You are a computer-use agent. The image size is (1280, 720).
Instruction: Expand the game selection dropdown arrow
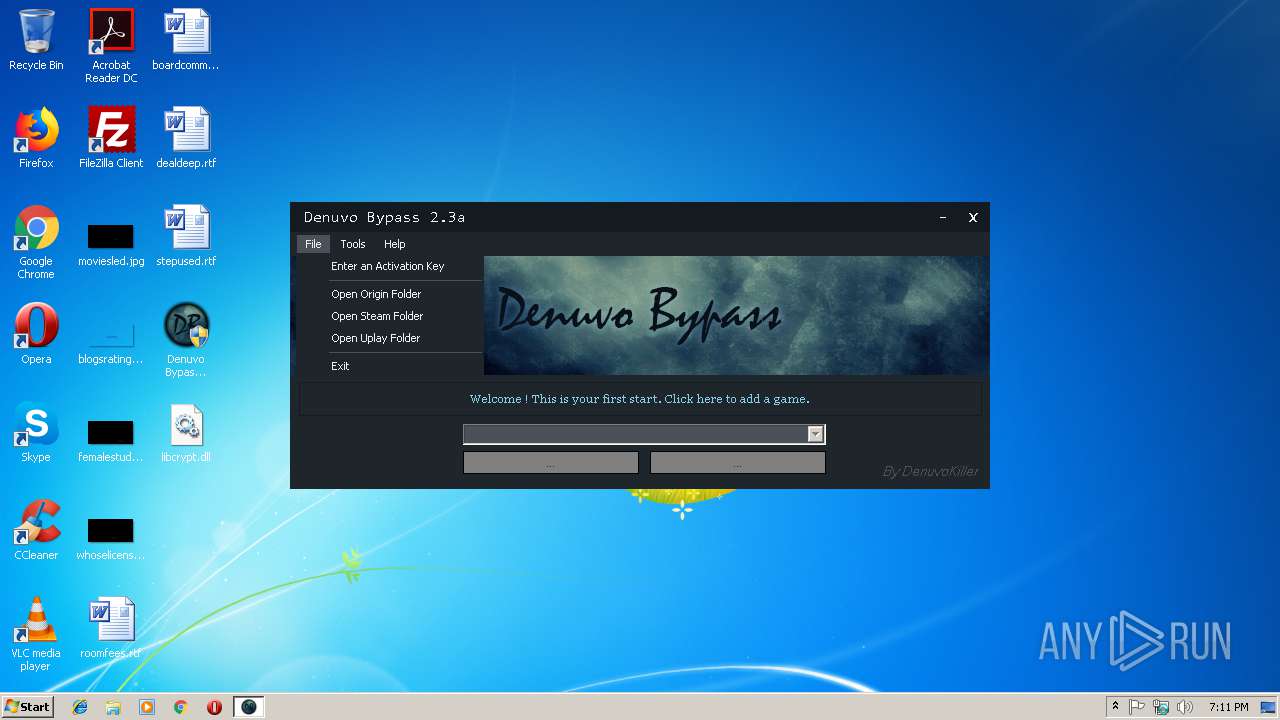[x=815, y=434]
